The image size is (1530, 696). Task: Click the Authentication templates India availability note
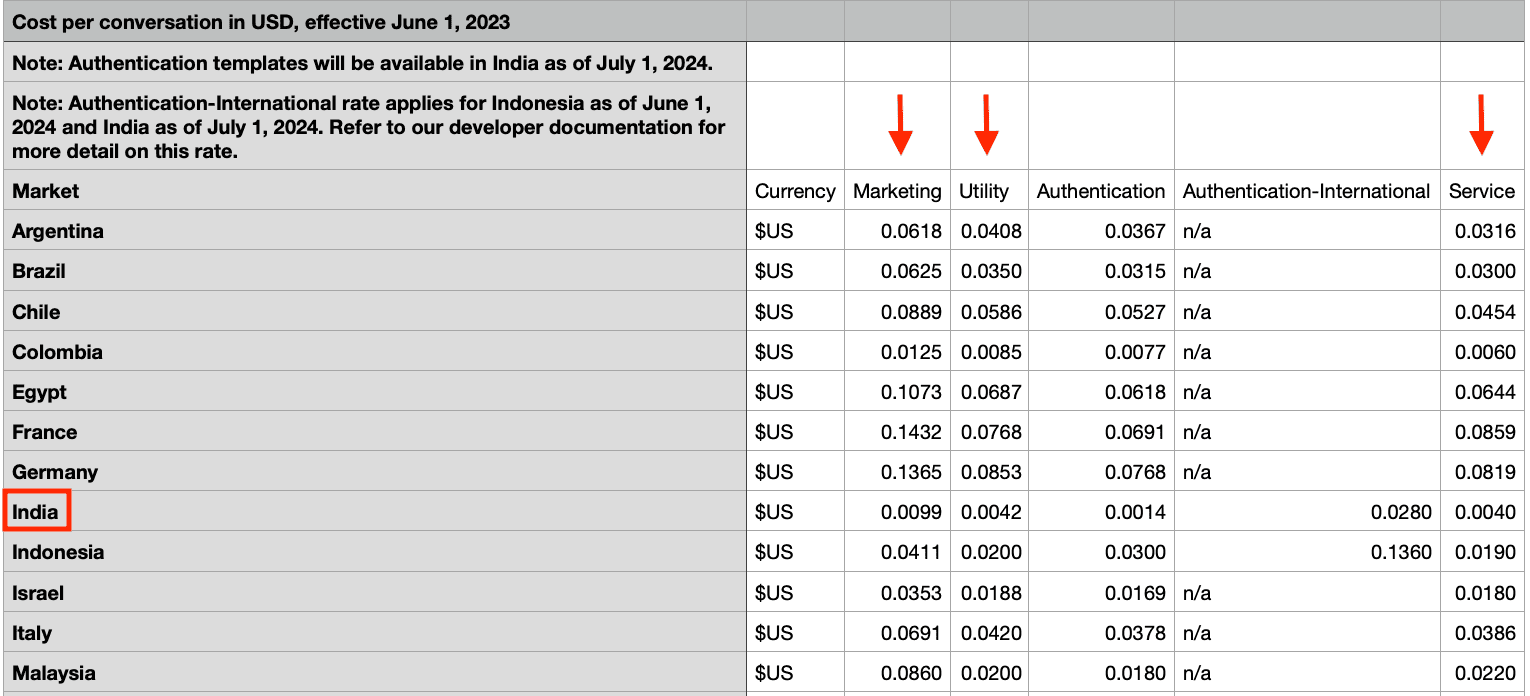click(362, 63)
